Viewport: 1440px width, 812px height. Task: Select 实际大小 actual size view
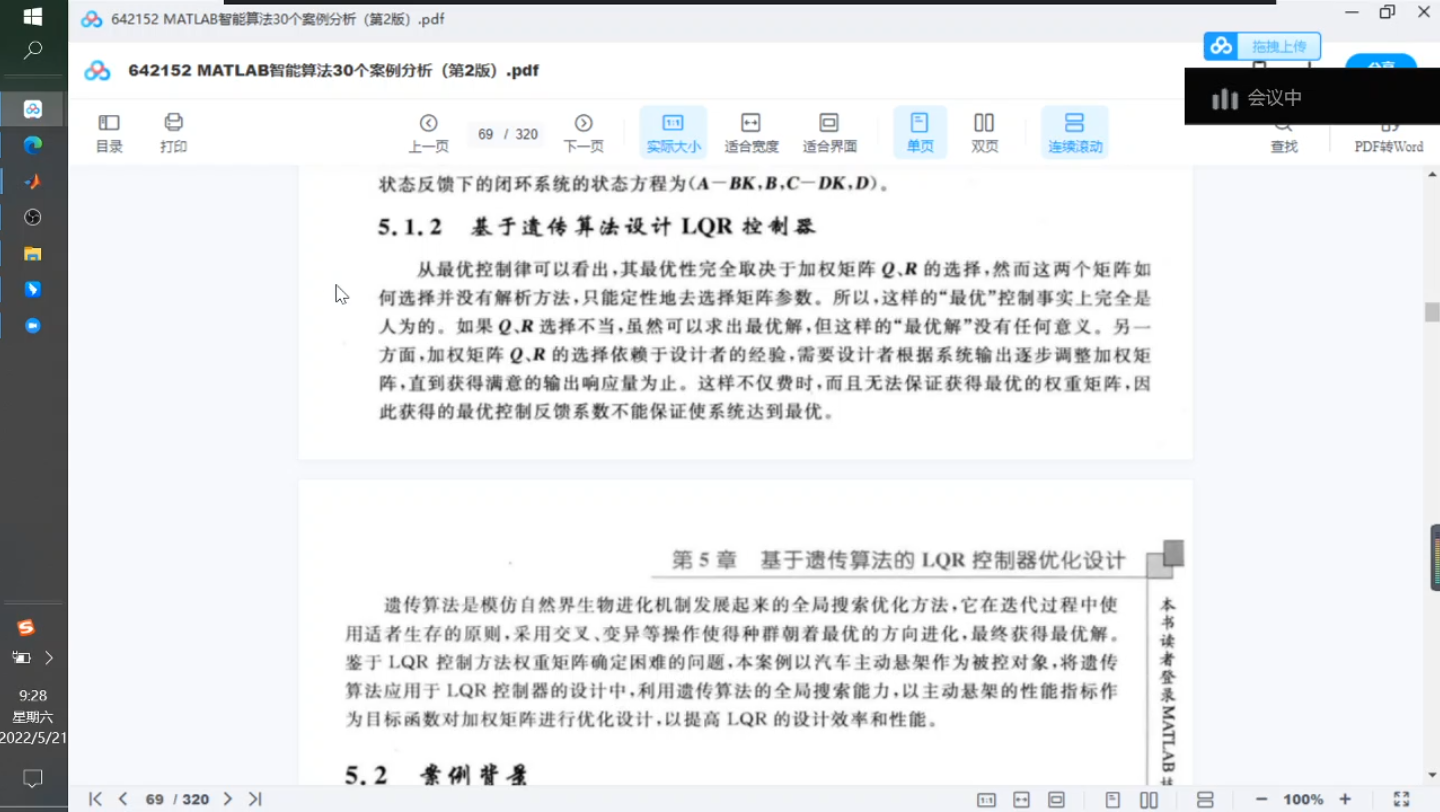click(673, 132)
